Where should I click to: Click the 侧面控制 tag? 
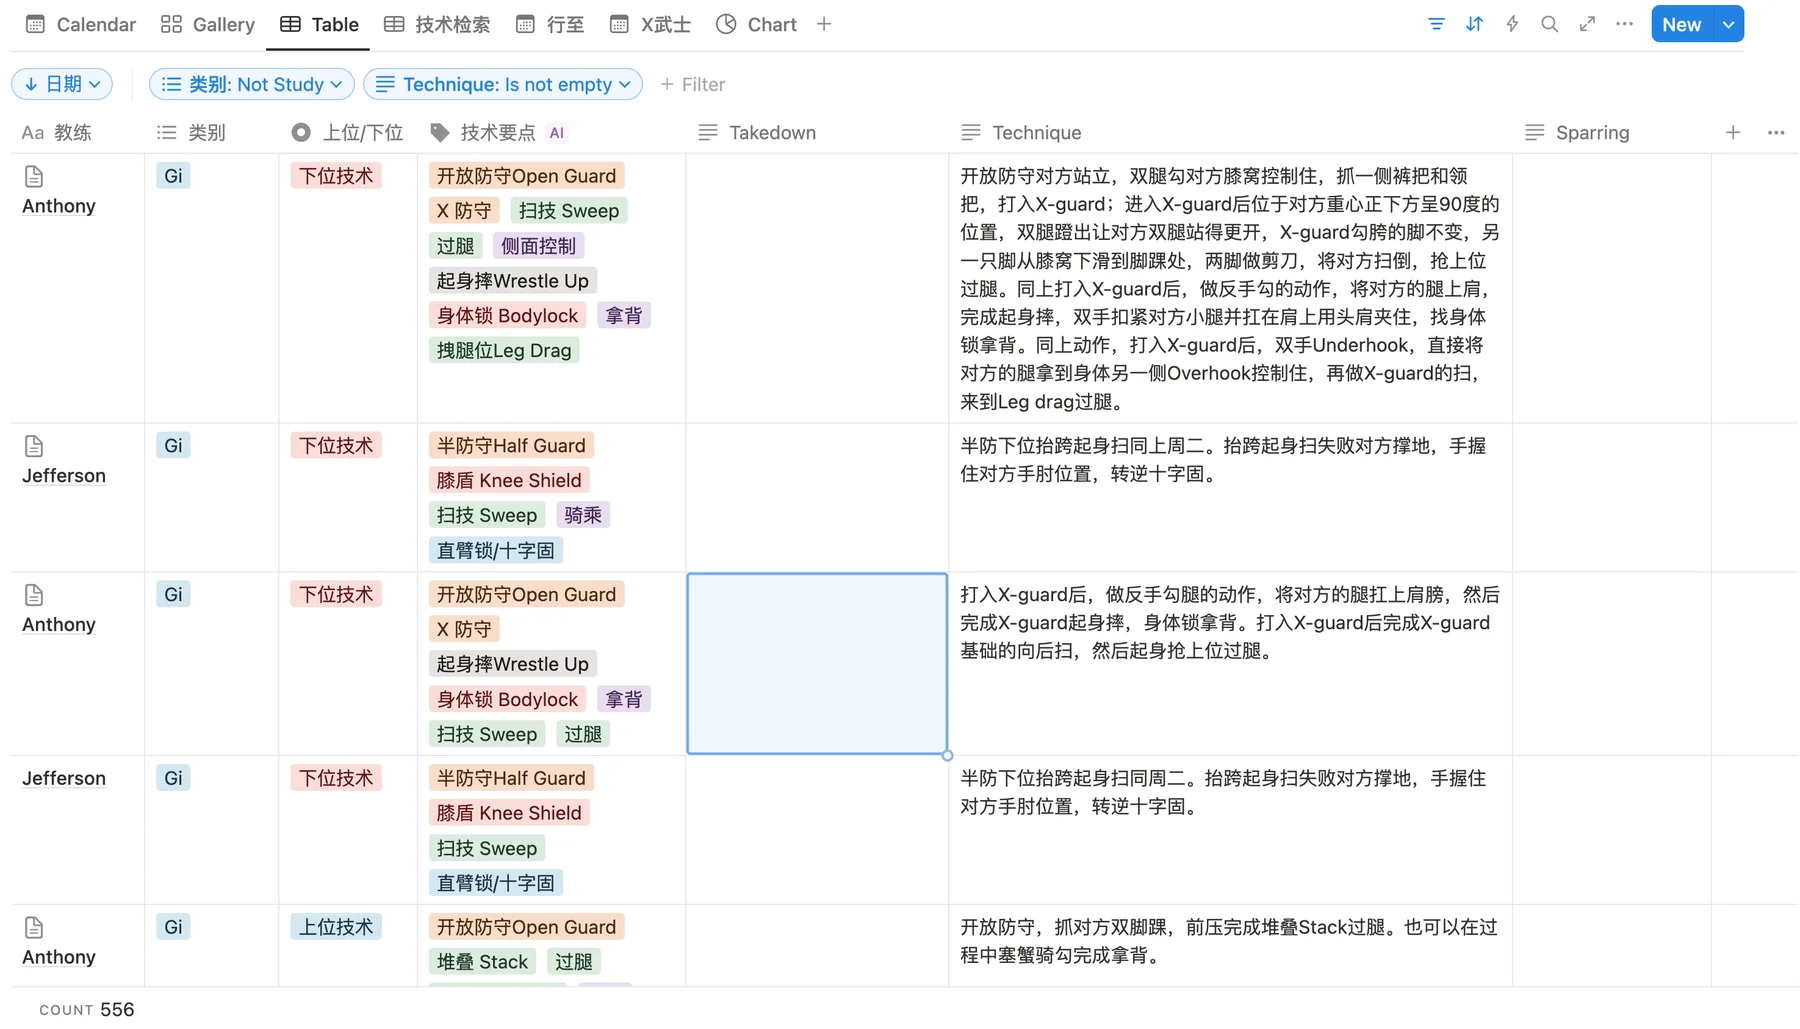(x=538, y=246)
